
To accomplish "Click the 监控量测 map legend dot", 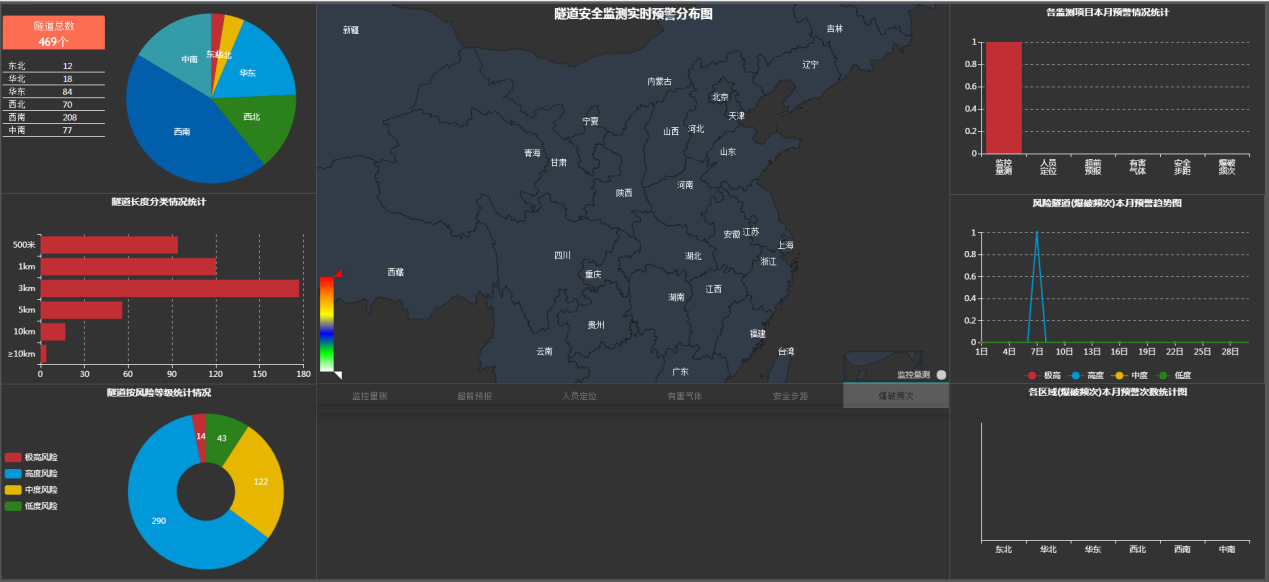I will tap(941, 375).
